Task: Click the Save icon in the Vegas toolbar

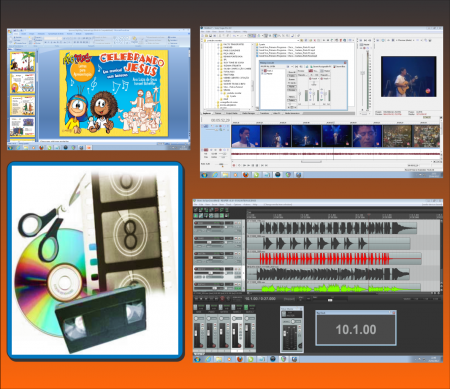Action: (210, 36)
